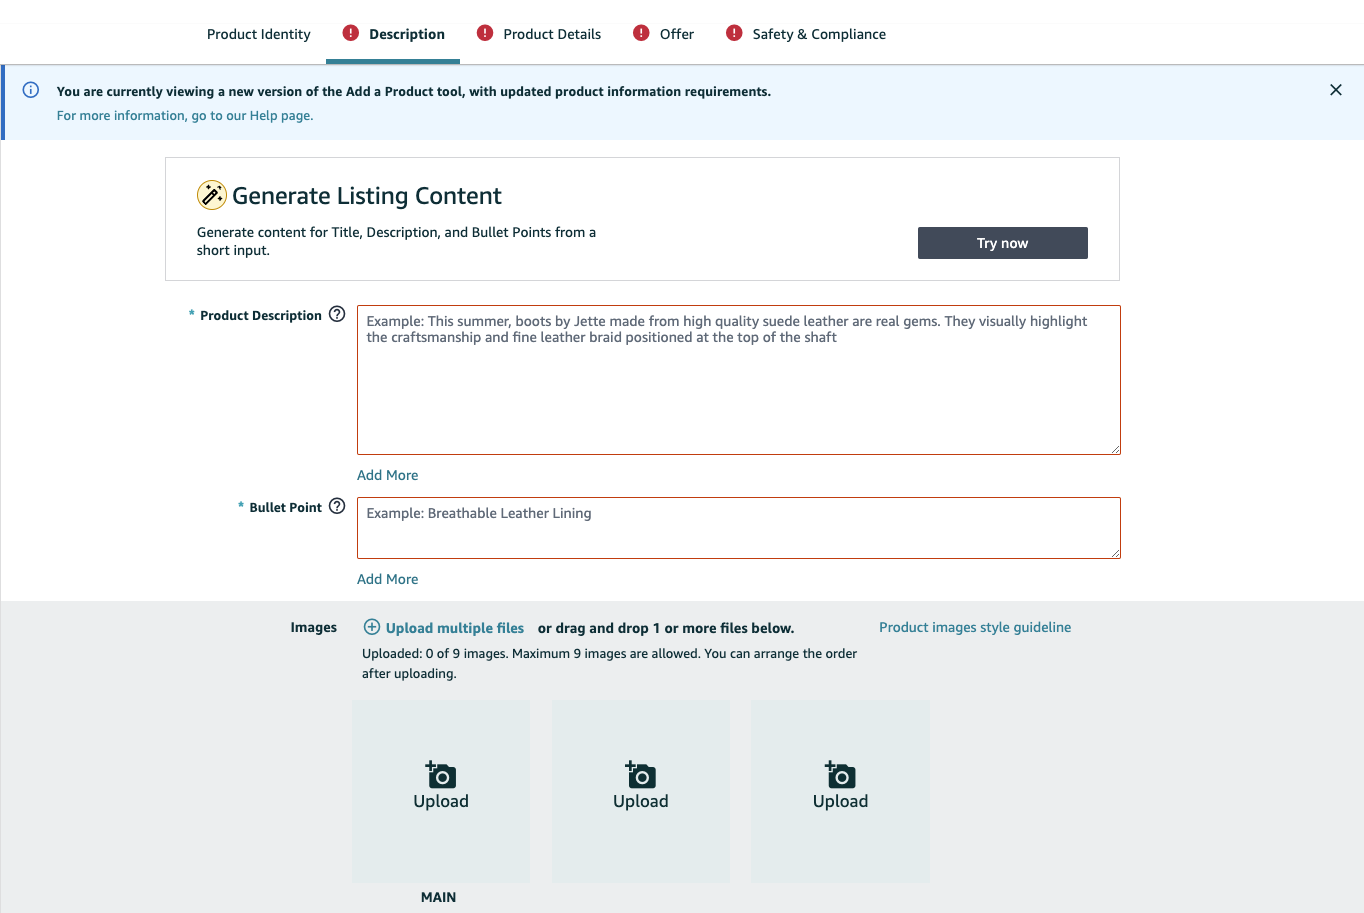Click the camera icon in third upload slot
The height and width of the screenshot is (913, 1364).
coord(840,775)
